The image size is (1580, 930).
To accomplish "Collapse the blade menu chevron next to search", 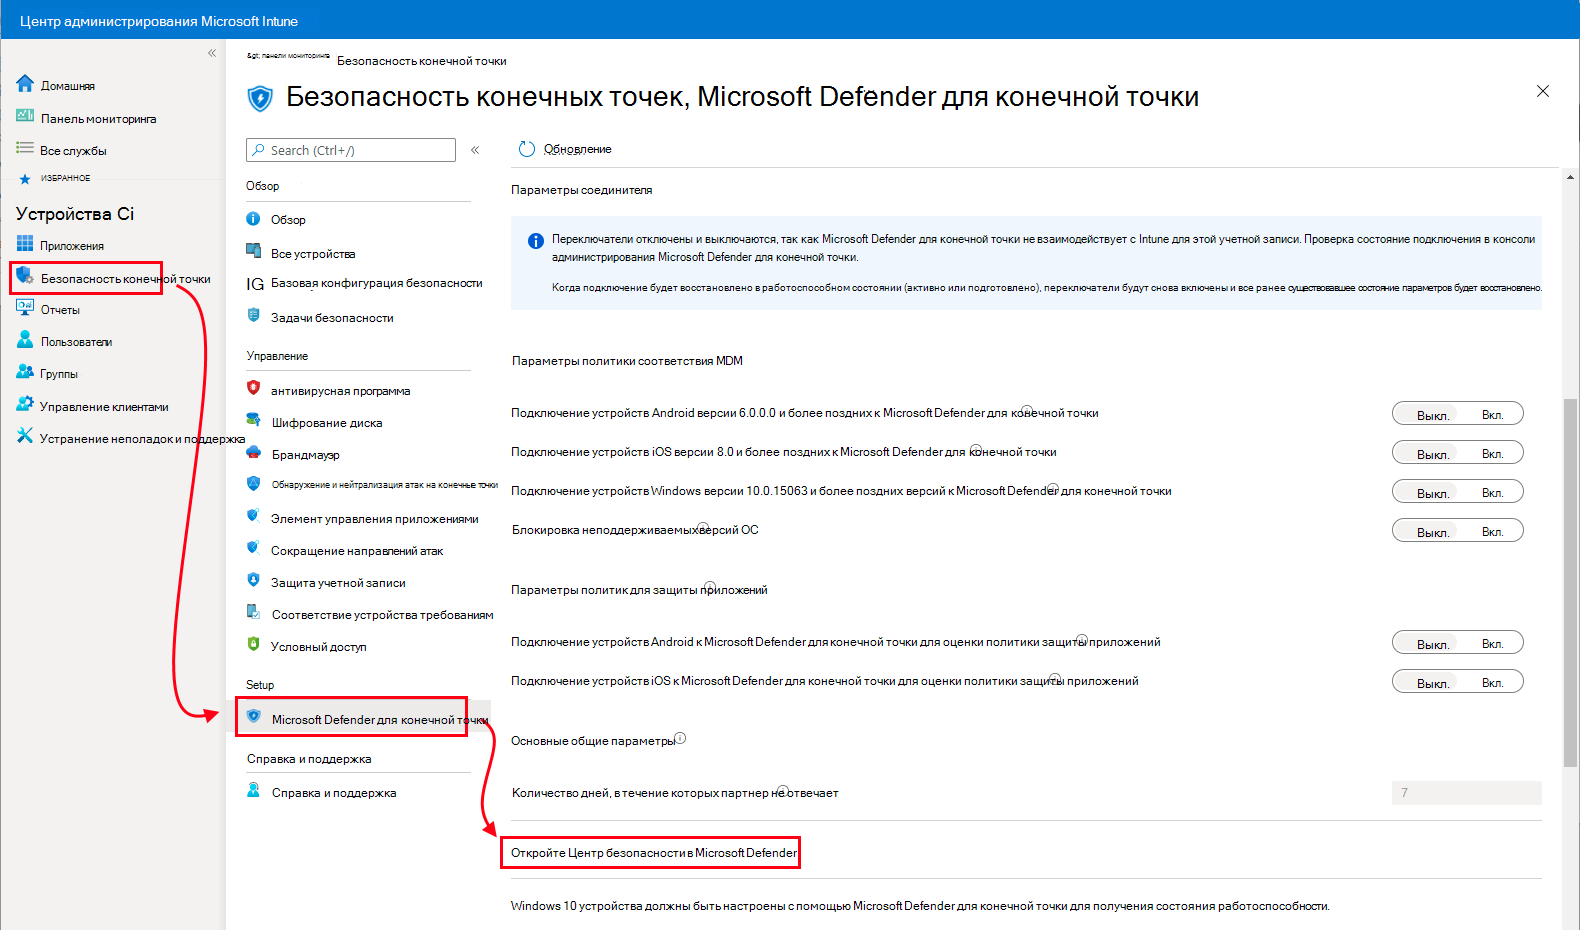I will (x=475, y=150).
